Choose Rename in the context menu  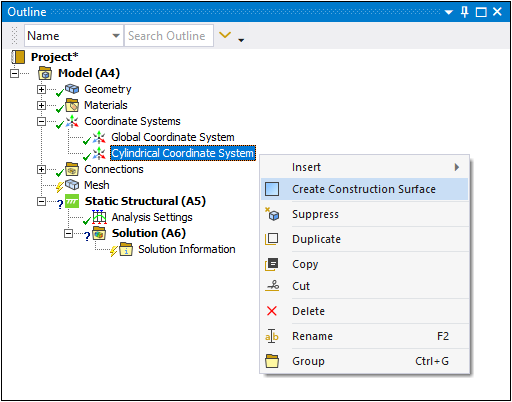tap(365, 336)
